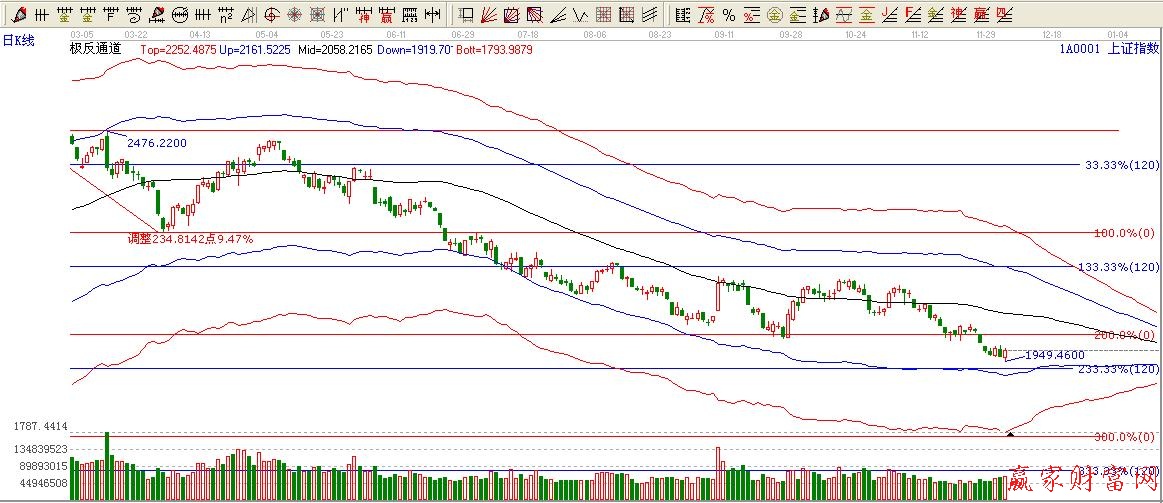Screen dimensions: 1163x503
Task: Click the red 赢 character tool icon
Action: tap(387, 15)
